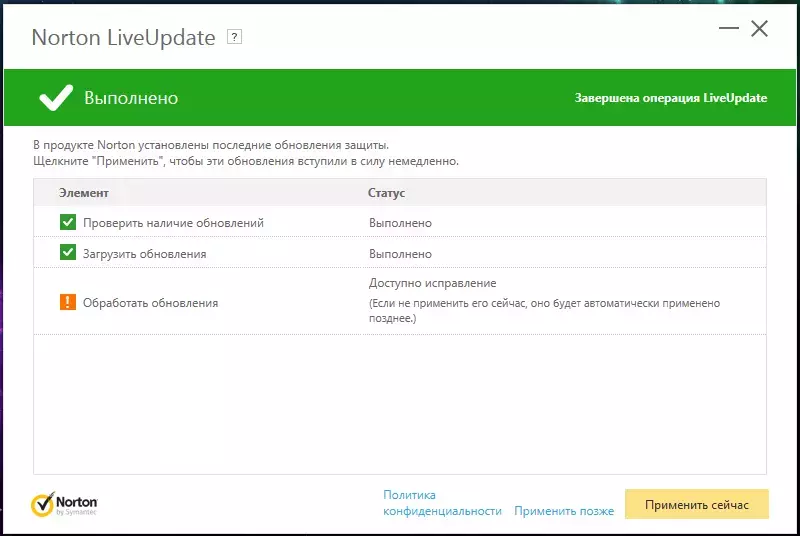Click the Завершена операция LiveUpdate banner text
Viewport: 800px width, 536px height.
pyautogui.click(x=670, y=98)
